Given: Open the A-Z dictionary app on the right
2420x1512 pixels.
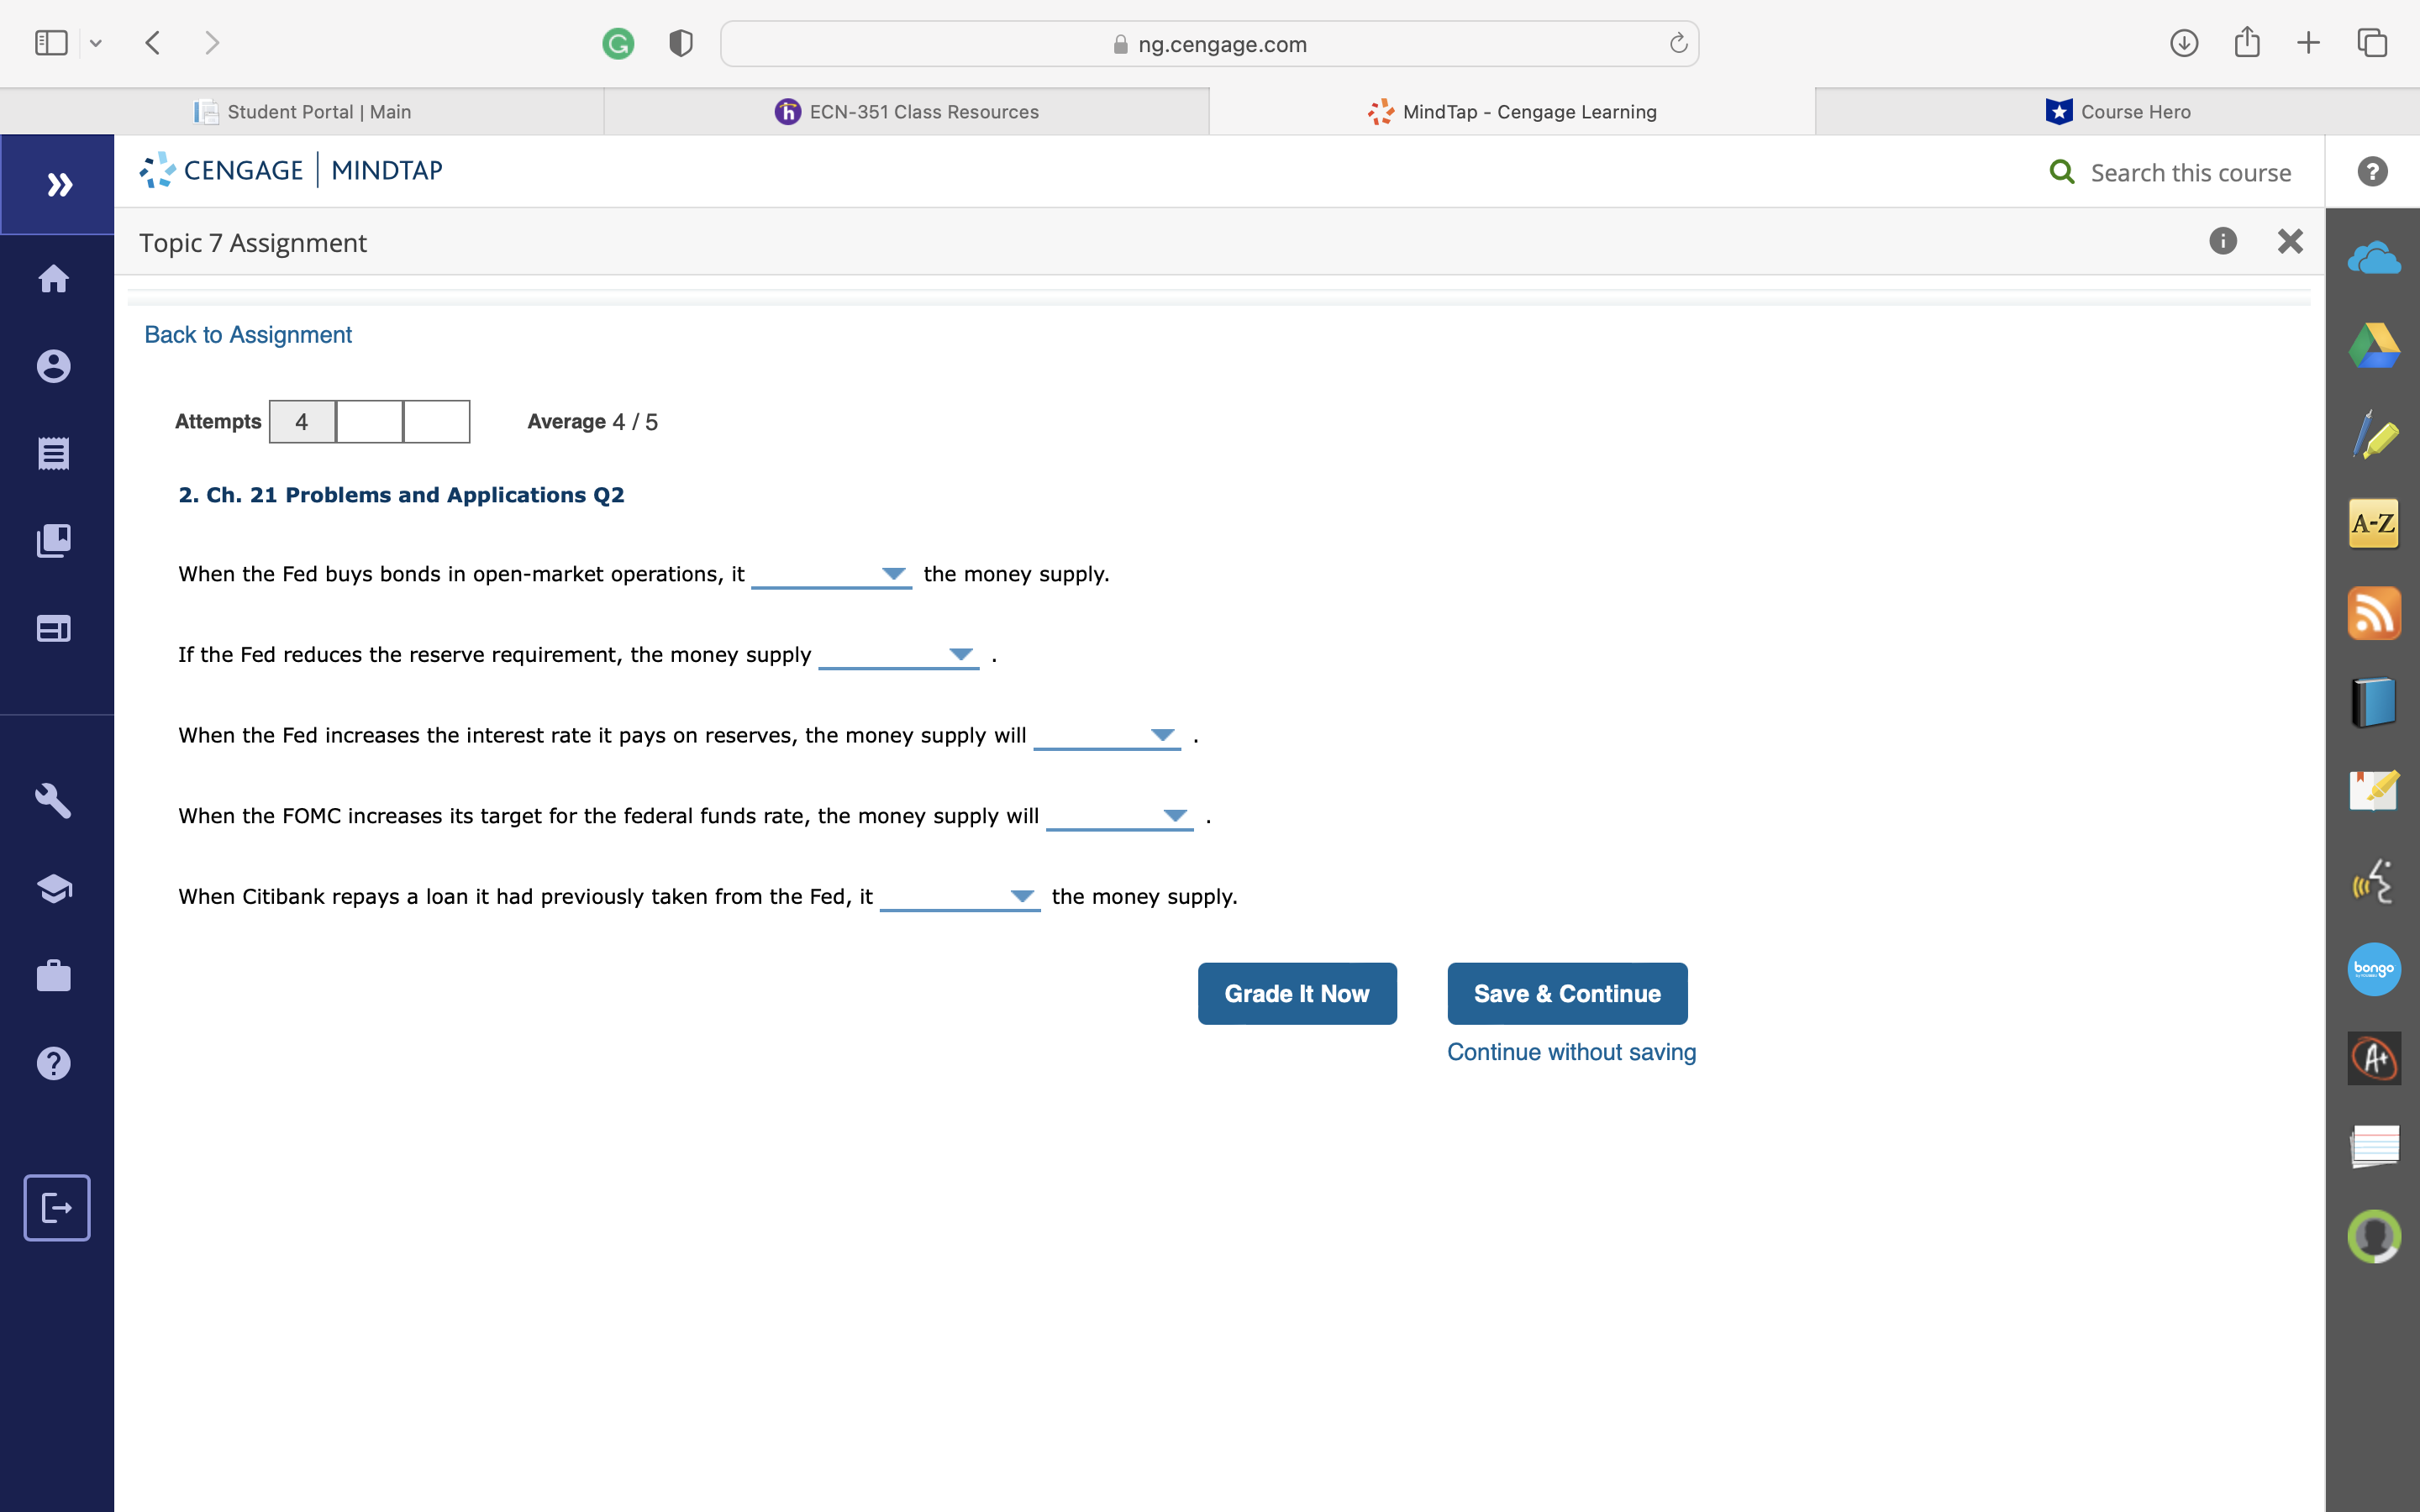Looking at the screenshot, I should 2374,523.
